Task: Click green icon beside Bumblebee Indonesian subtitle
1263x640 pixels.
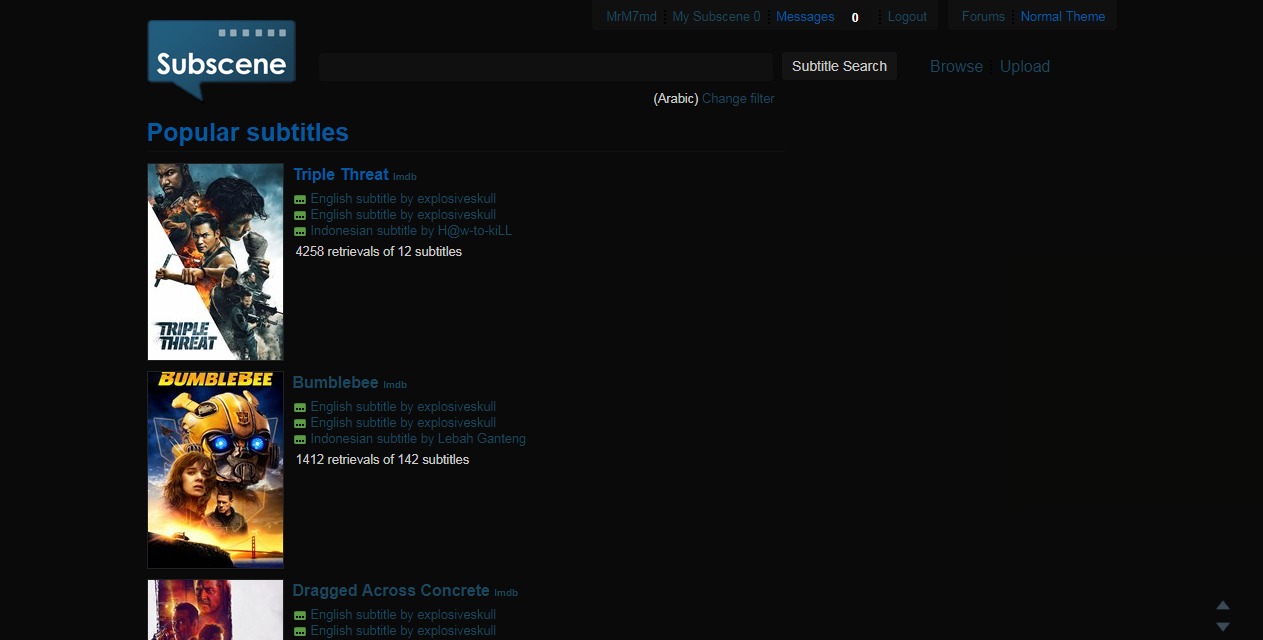Action: (300, 439)
